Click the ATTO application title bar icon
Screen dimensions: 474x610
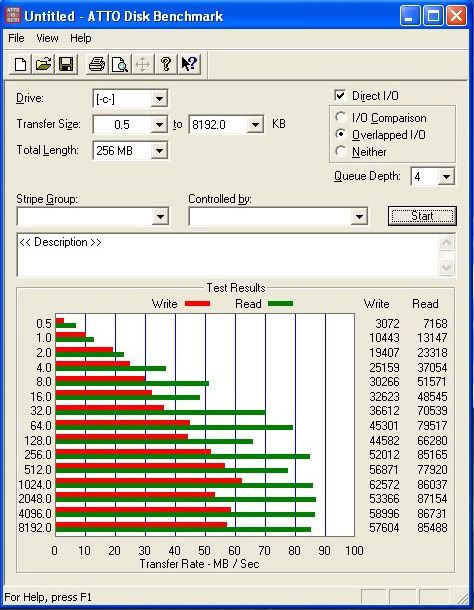(x=13, y=16)
